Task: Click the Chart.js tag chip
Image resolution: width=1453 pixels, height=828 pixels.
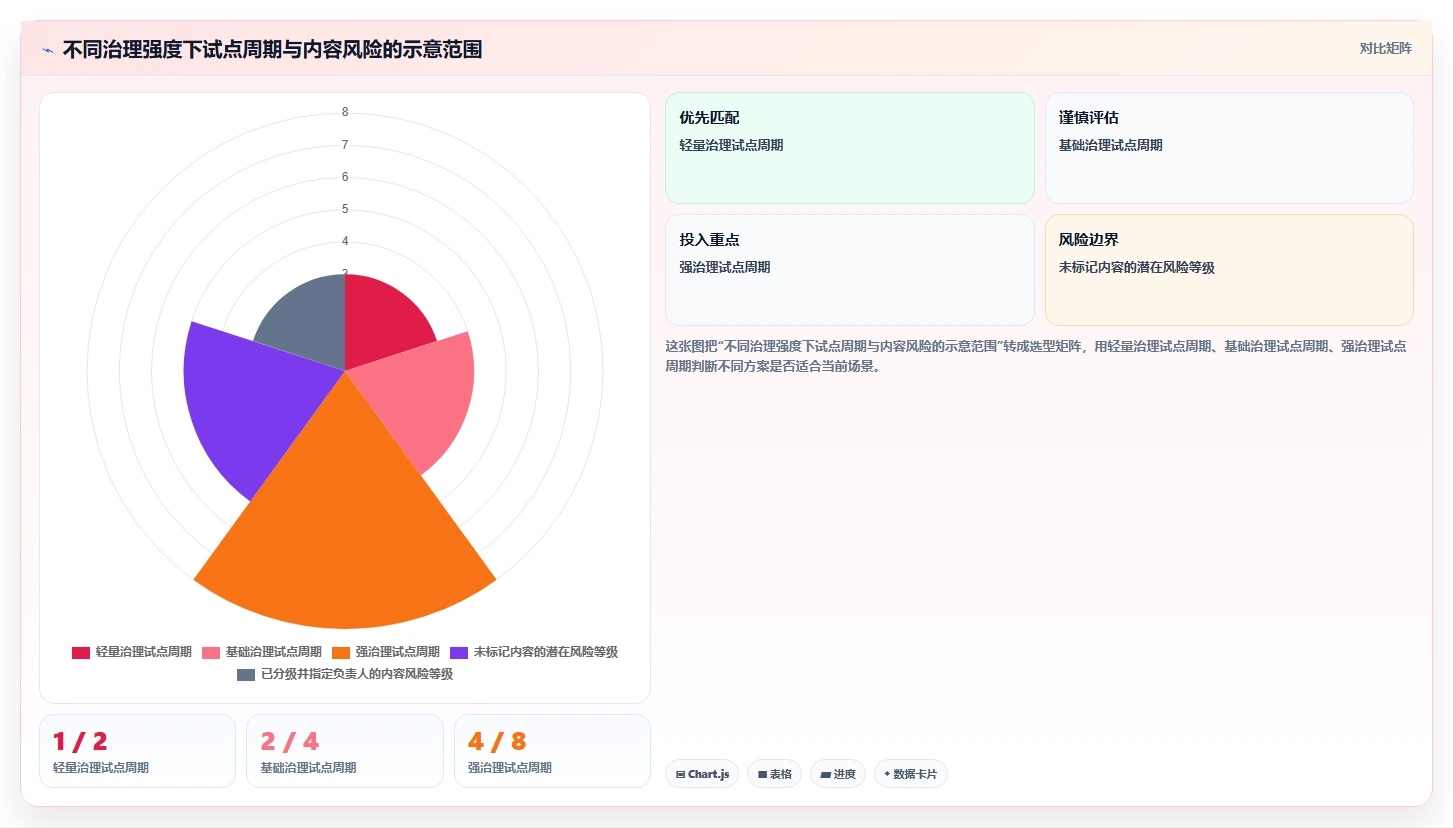Action: click(702, 774)
